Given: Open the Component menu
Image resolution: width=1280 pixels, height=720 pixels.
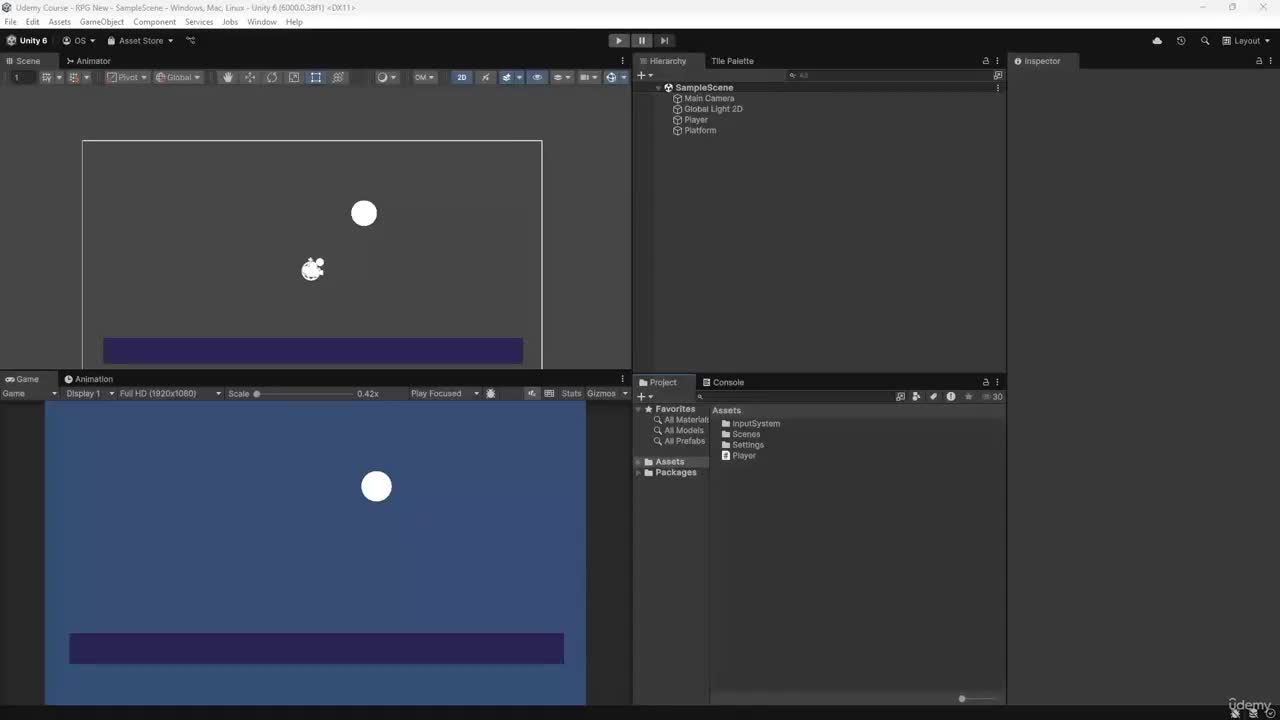Looking at the screenshot, I should pos(155,22).
